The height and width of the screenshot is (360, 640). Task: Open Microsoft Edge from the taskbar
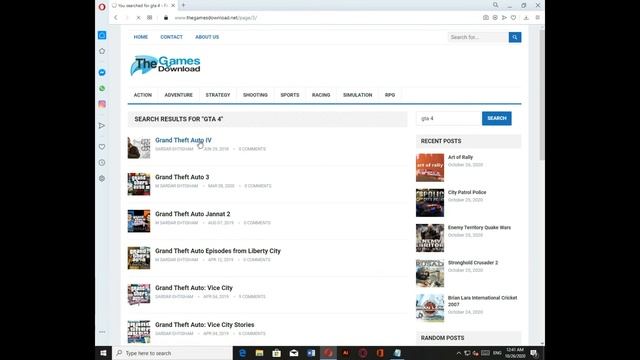pyautogui.click(x=242, y=353)
